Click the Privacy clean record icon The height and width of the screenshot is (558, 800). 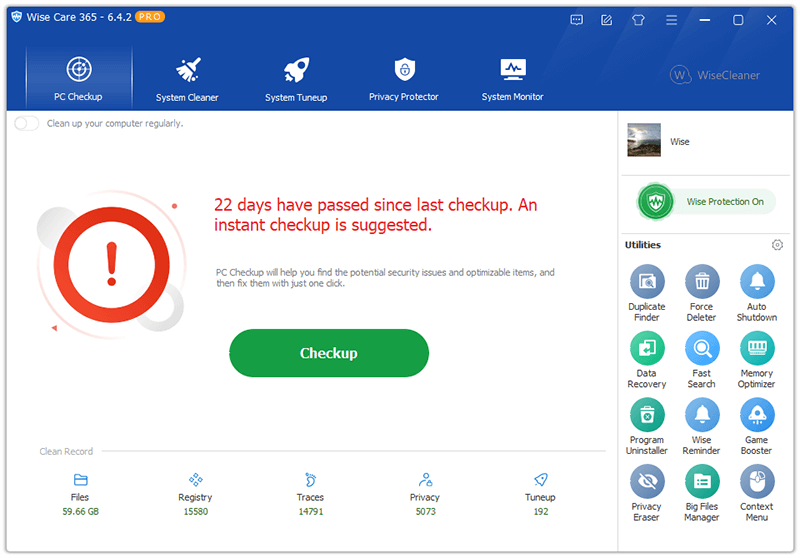click(x=426, y=479)
